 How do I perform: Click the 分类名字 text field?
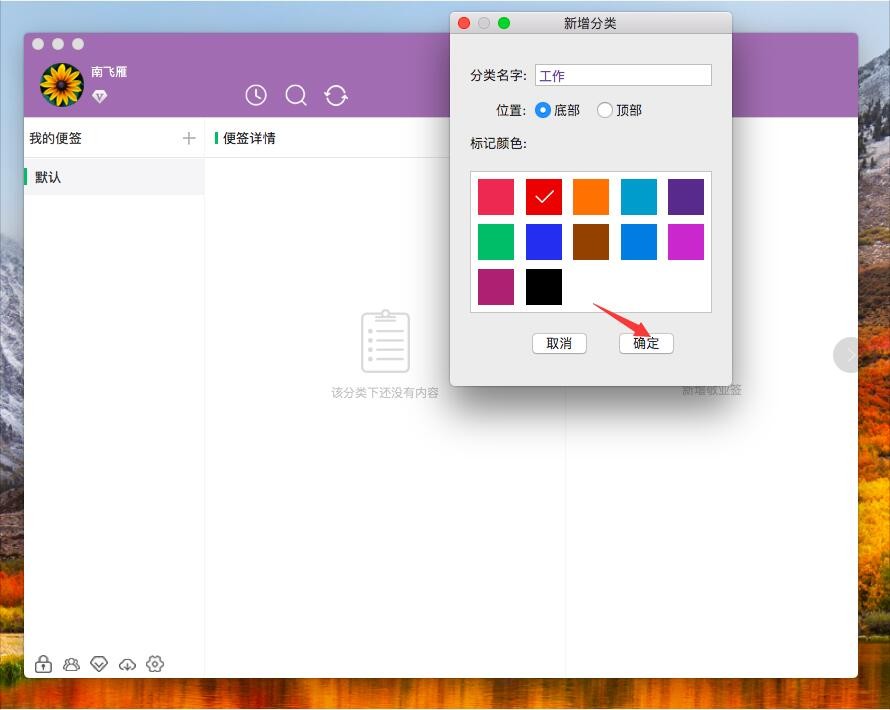623,75
